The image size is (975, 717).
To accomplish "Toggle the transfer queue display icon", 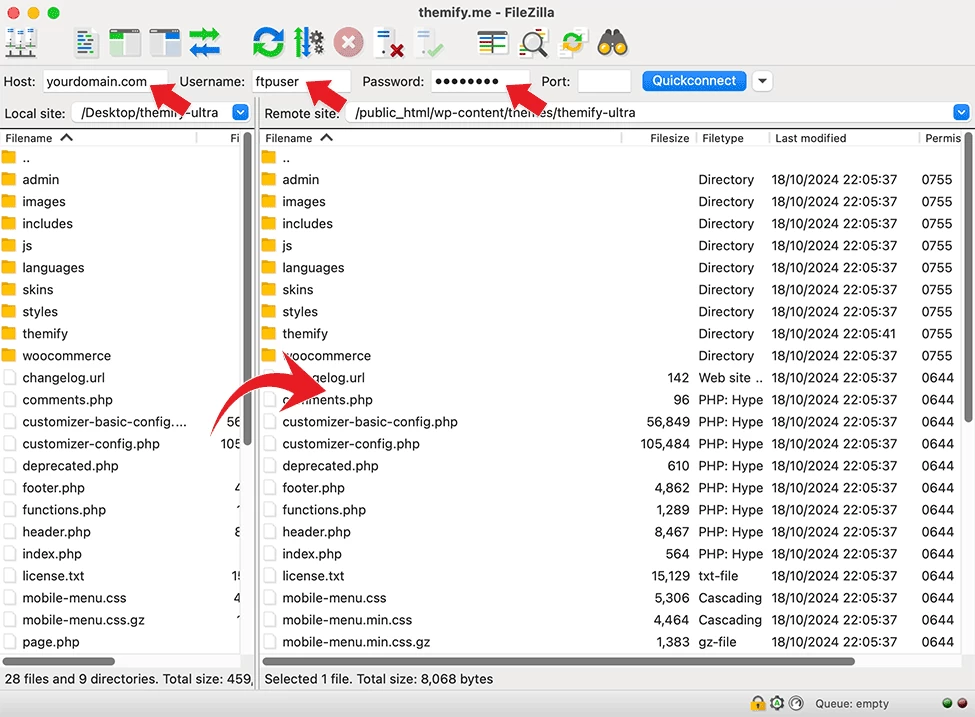I will coord(205,43).
